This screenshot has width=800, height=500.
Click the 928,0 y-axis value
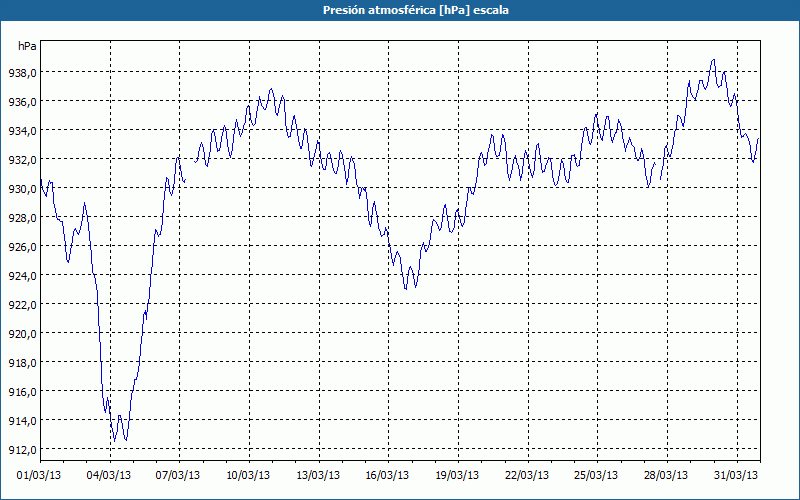click(22, 218)
